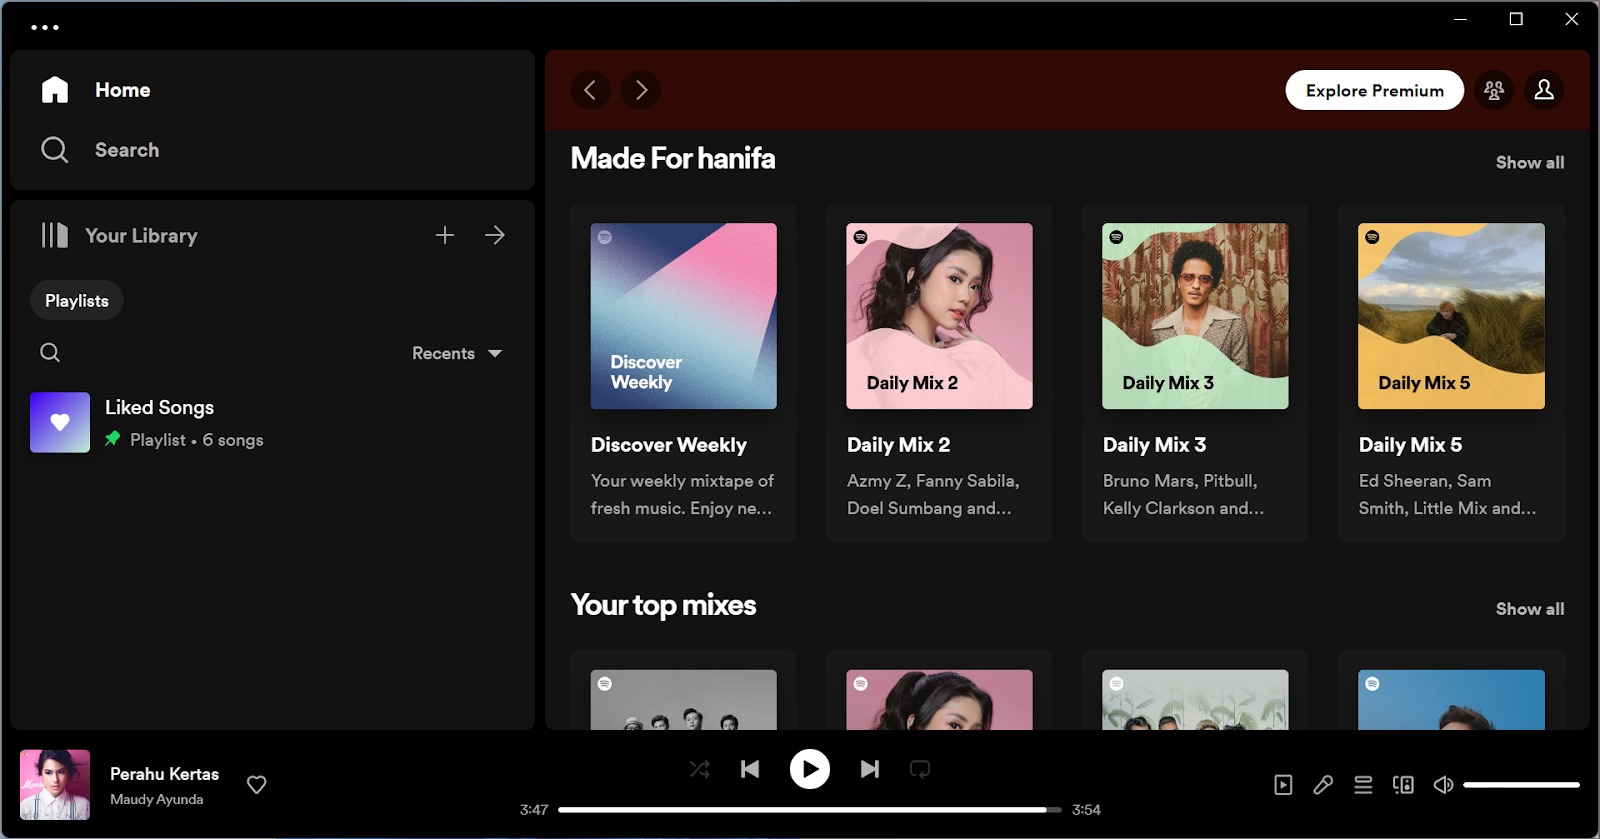The width and height of the screenshot is (1600, 839).
Task: Click the Perahu Kertas song title
Action: [x=164, y=774]
